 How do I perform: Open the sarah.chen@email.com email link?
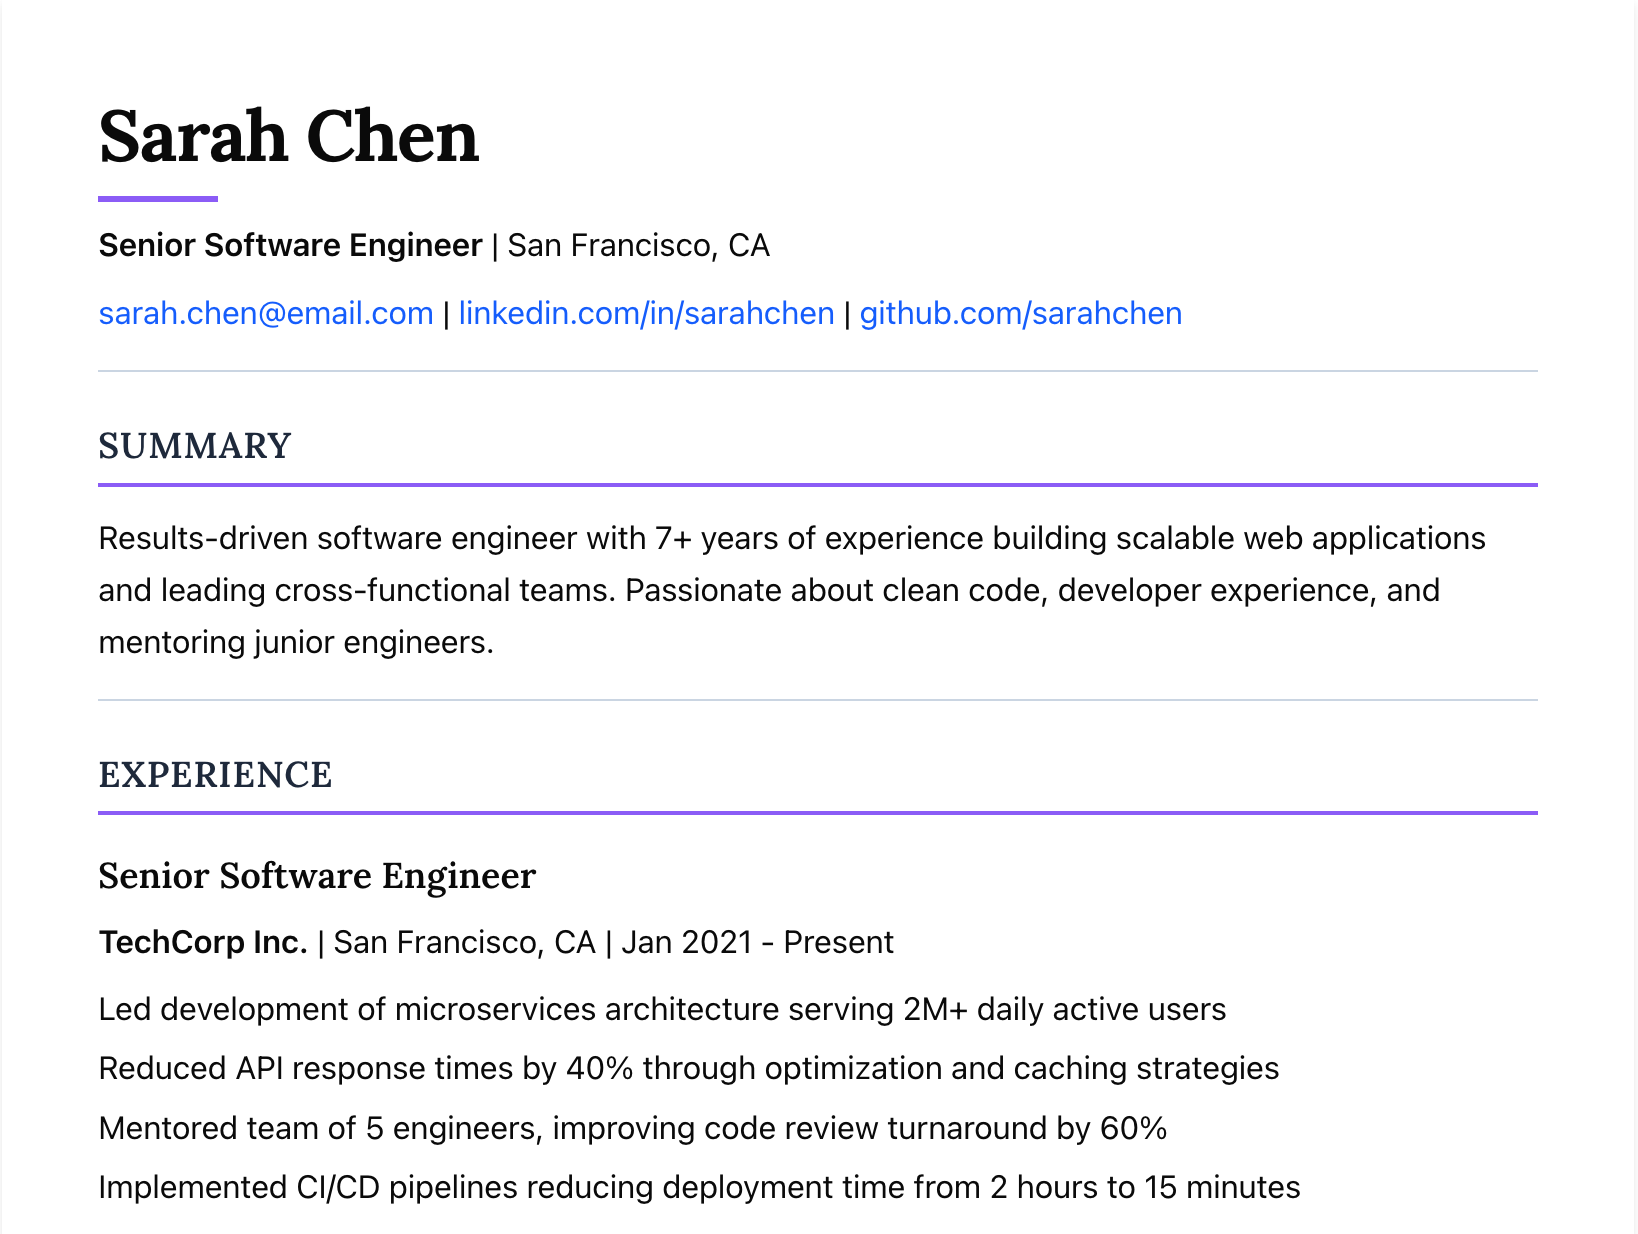(x=265, y=314)
